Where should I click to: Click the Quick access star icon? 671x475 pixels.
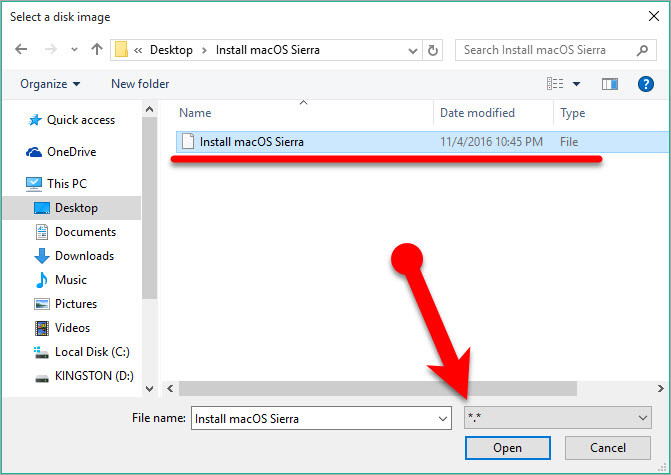click(x=35, y=120)
